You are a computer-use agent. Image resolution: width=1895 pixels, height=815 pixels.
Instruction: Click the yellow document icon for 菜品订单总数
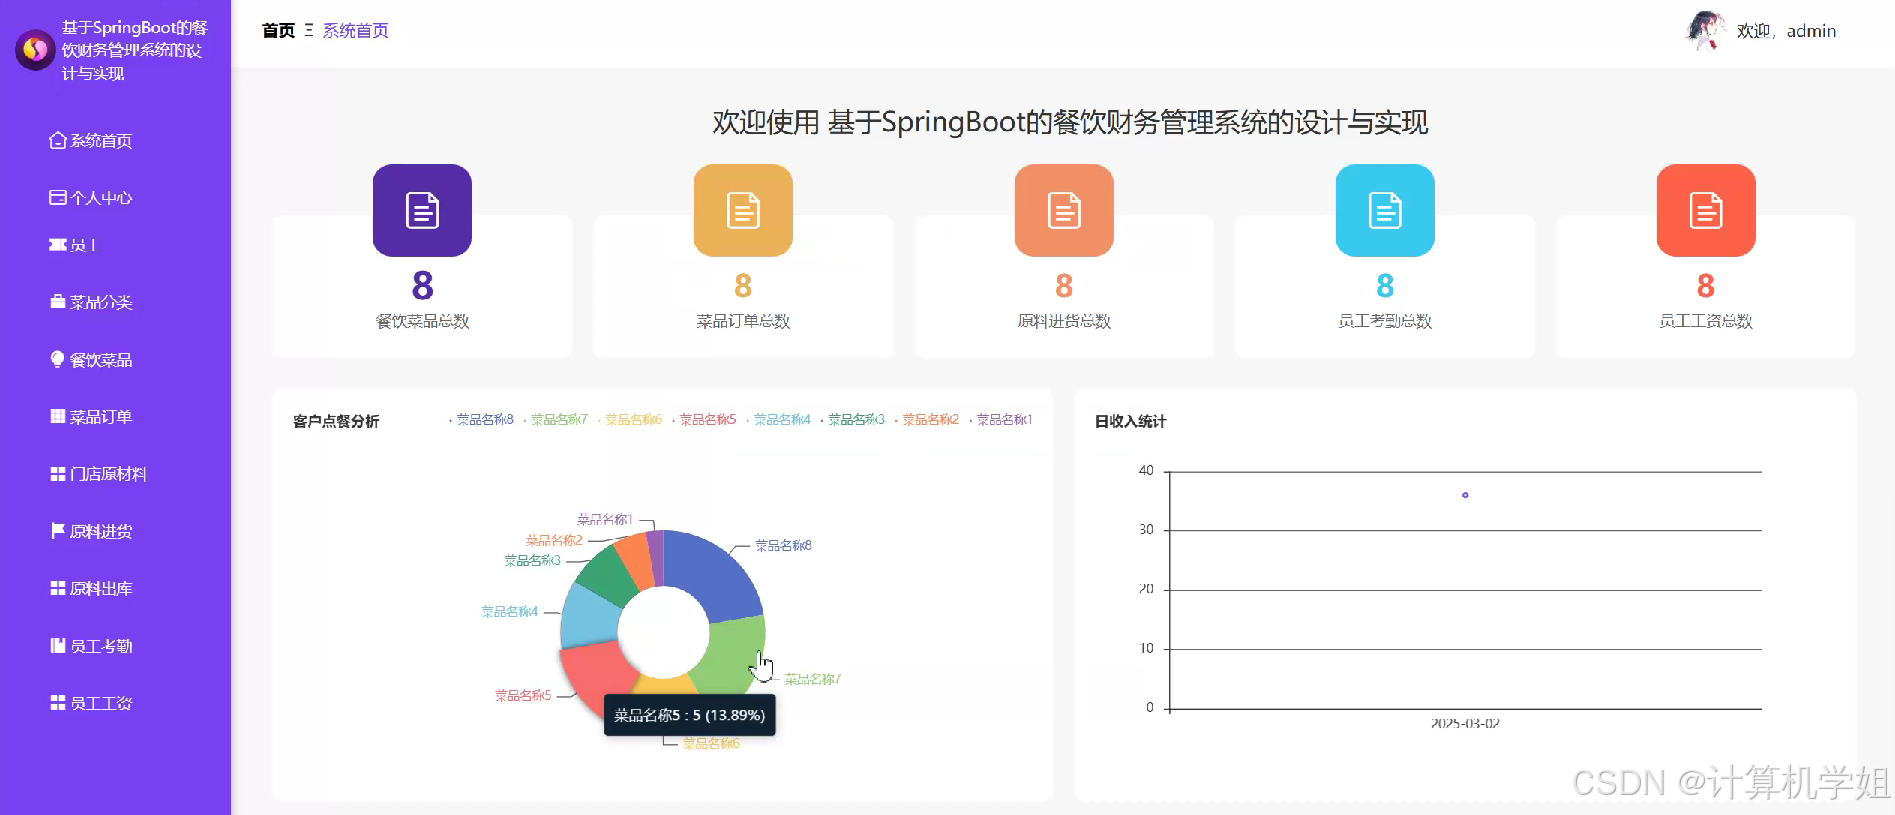click(743, 210)
